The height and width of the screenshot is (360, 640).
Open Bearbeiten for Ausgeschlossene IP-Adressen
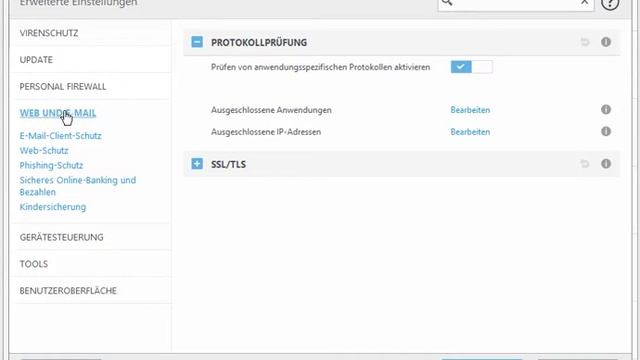pyautogui.click(x=470, y=132)
